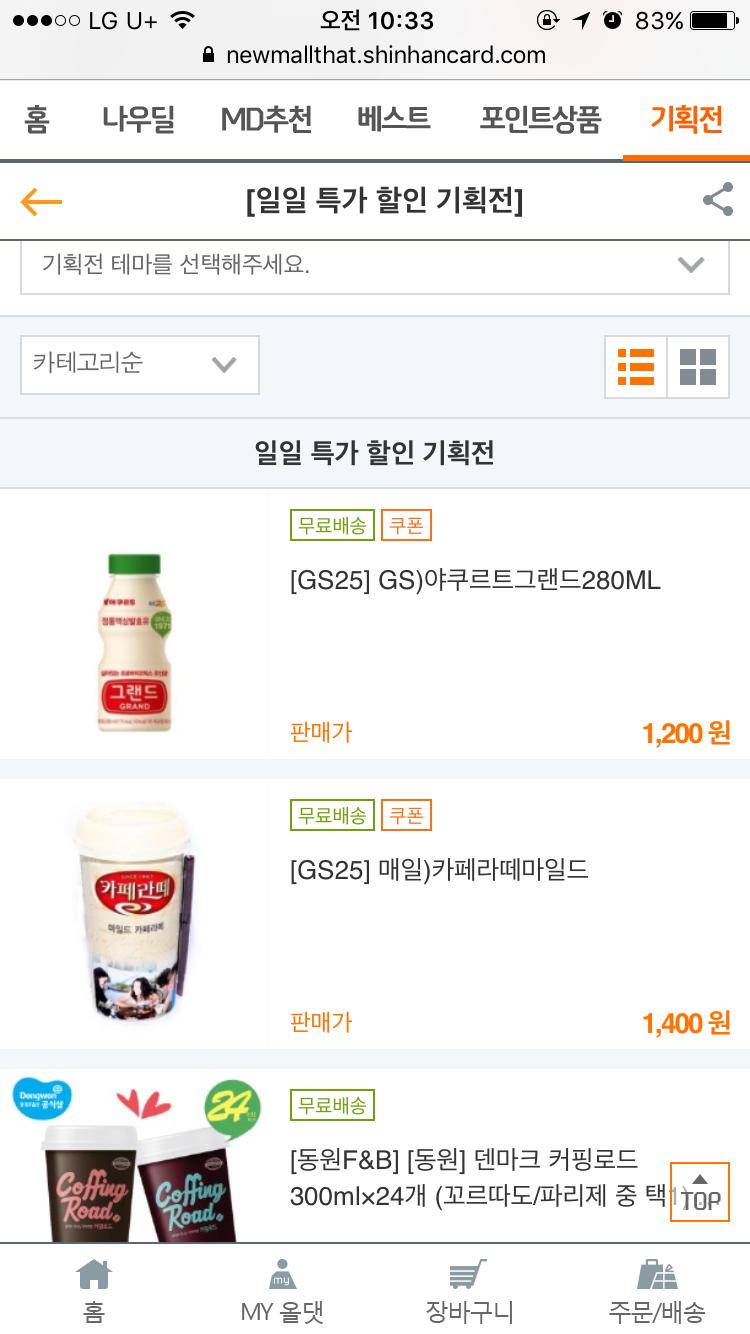Switch to grid view layout
This screenshot has width=750, height=1334.
(697, 367)
